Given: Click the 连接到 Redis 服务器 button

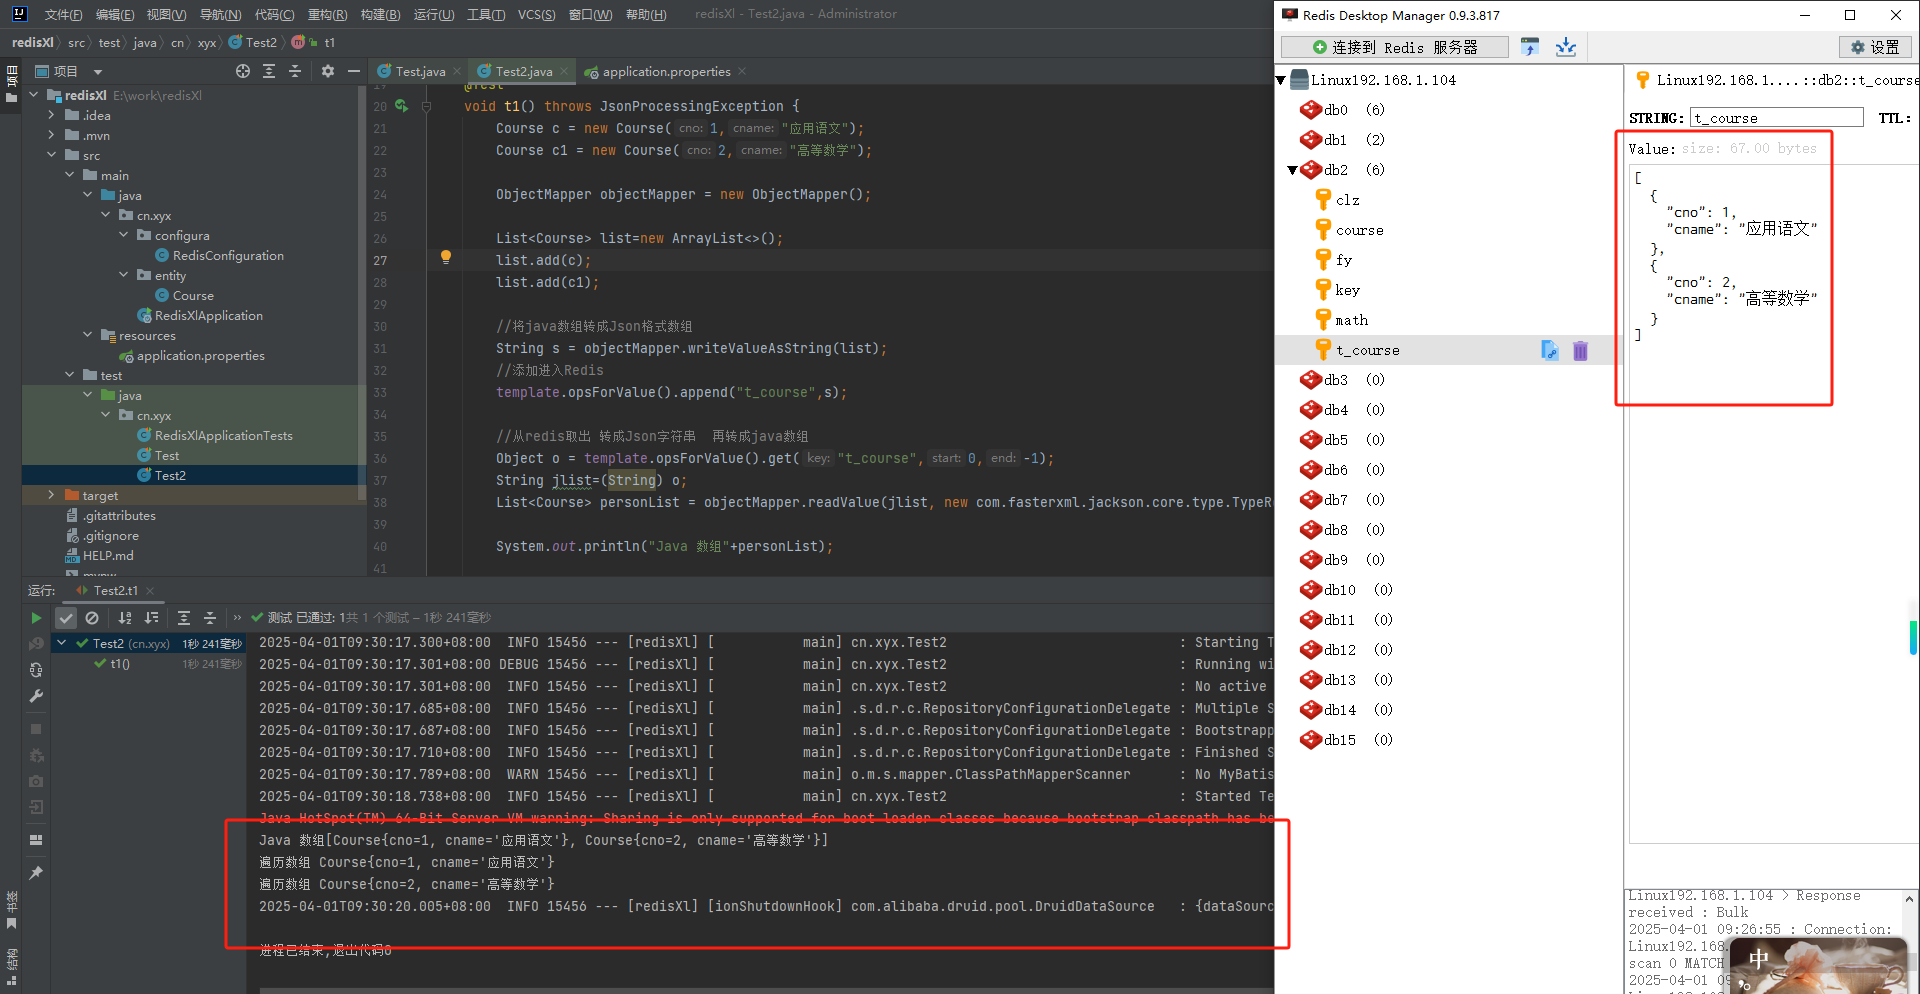Looking at the screenshot, I should point(1393,47).
